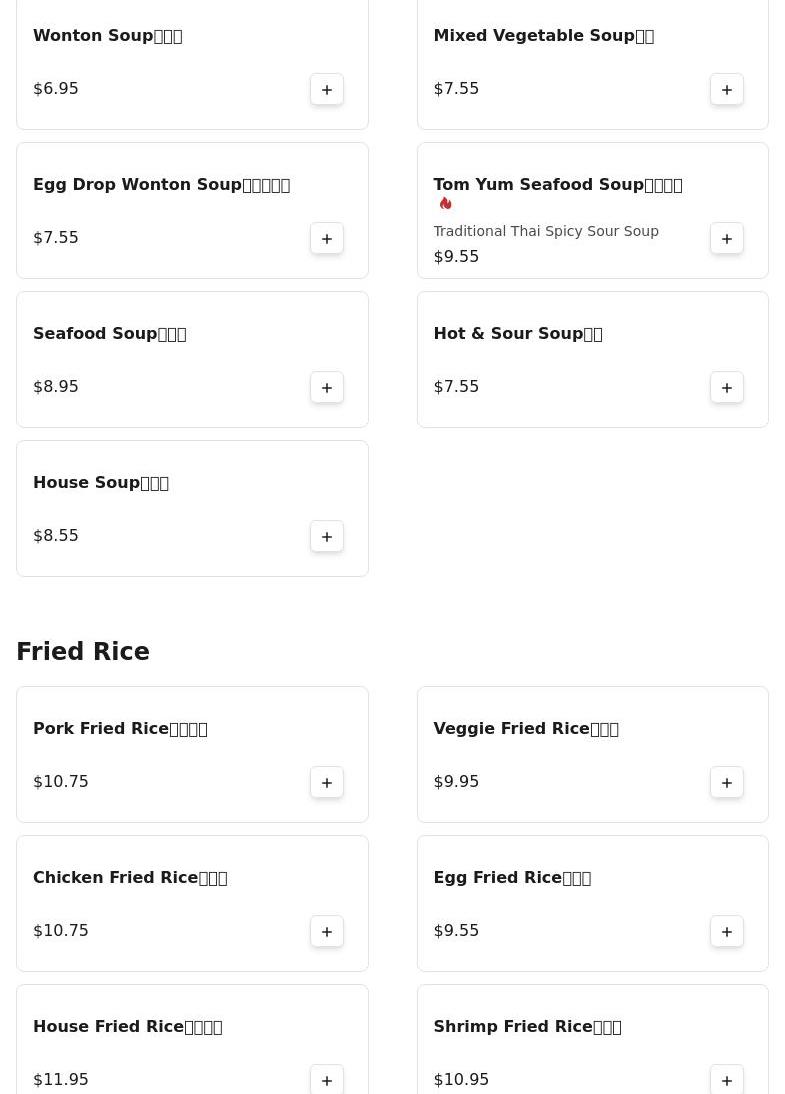The width and height of the screenshot is (785, 1094).
Task: Add Wonton Soup to the order
Action: pyautogui.click(x=327, y=89)
